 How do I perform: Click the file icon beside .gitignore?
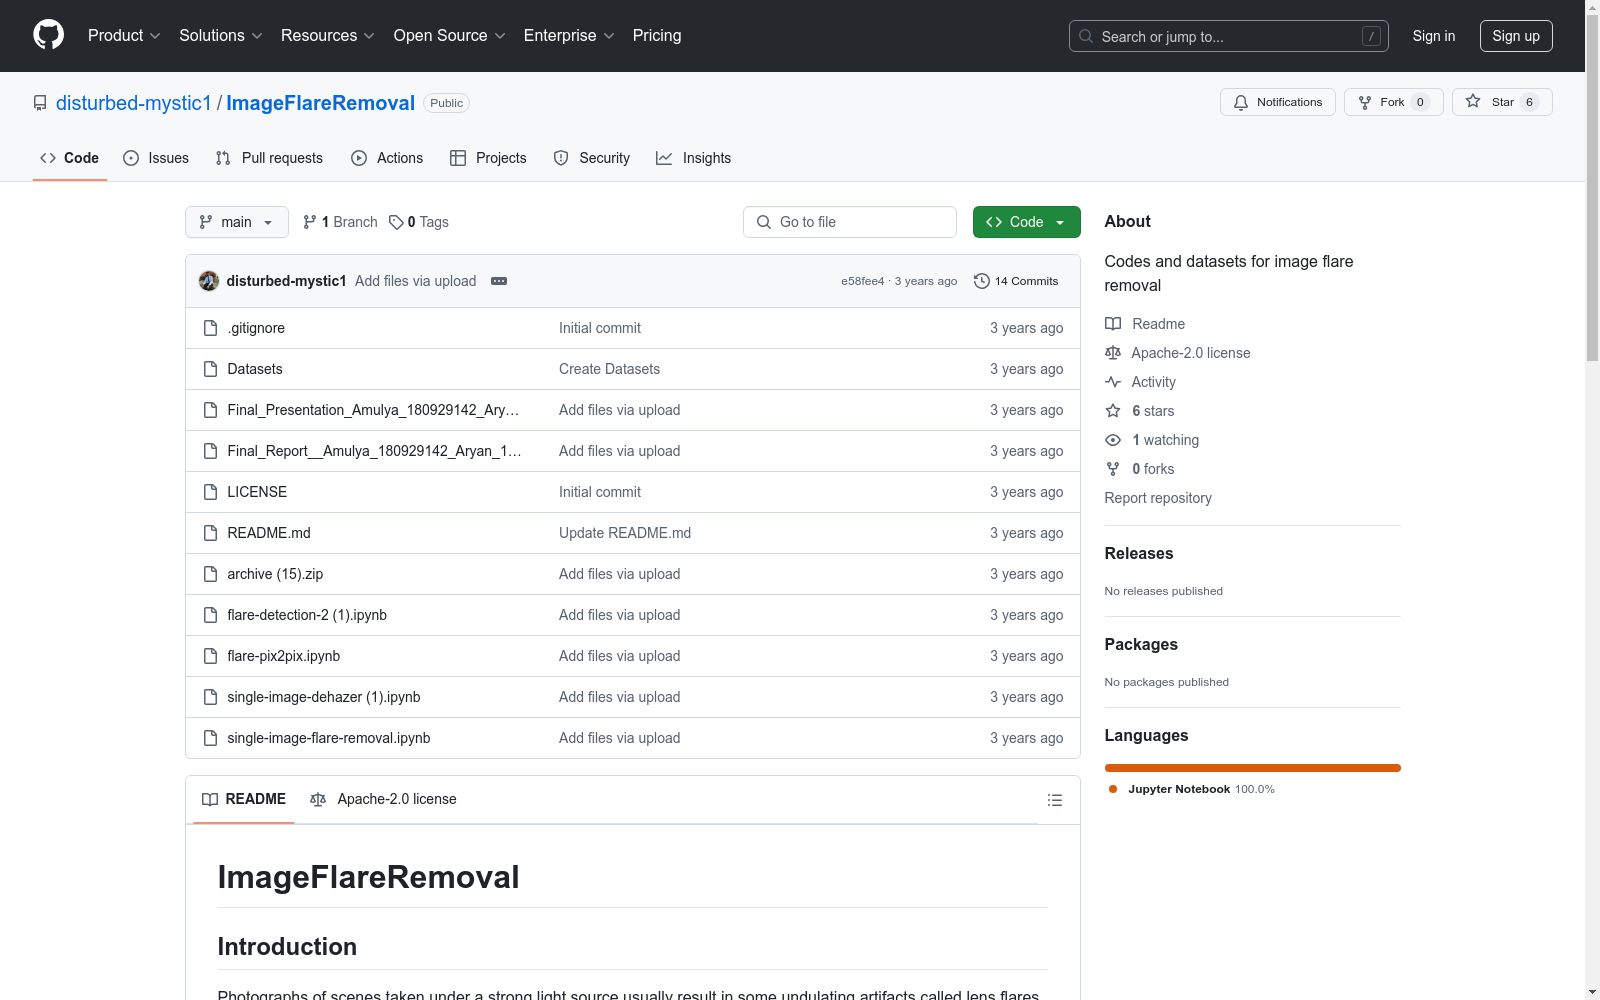point(210,328)
